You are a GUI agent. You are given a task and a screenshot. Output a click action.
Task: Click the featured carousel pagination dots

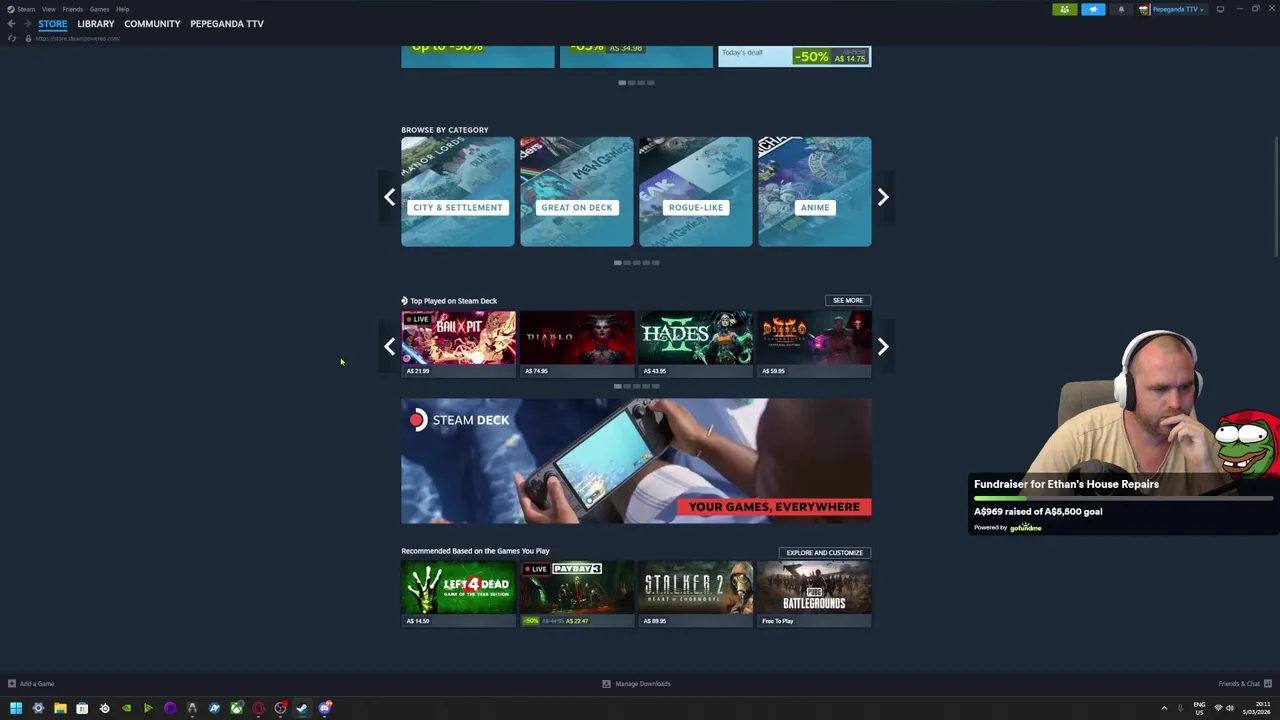click(636, 83)
